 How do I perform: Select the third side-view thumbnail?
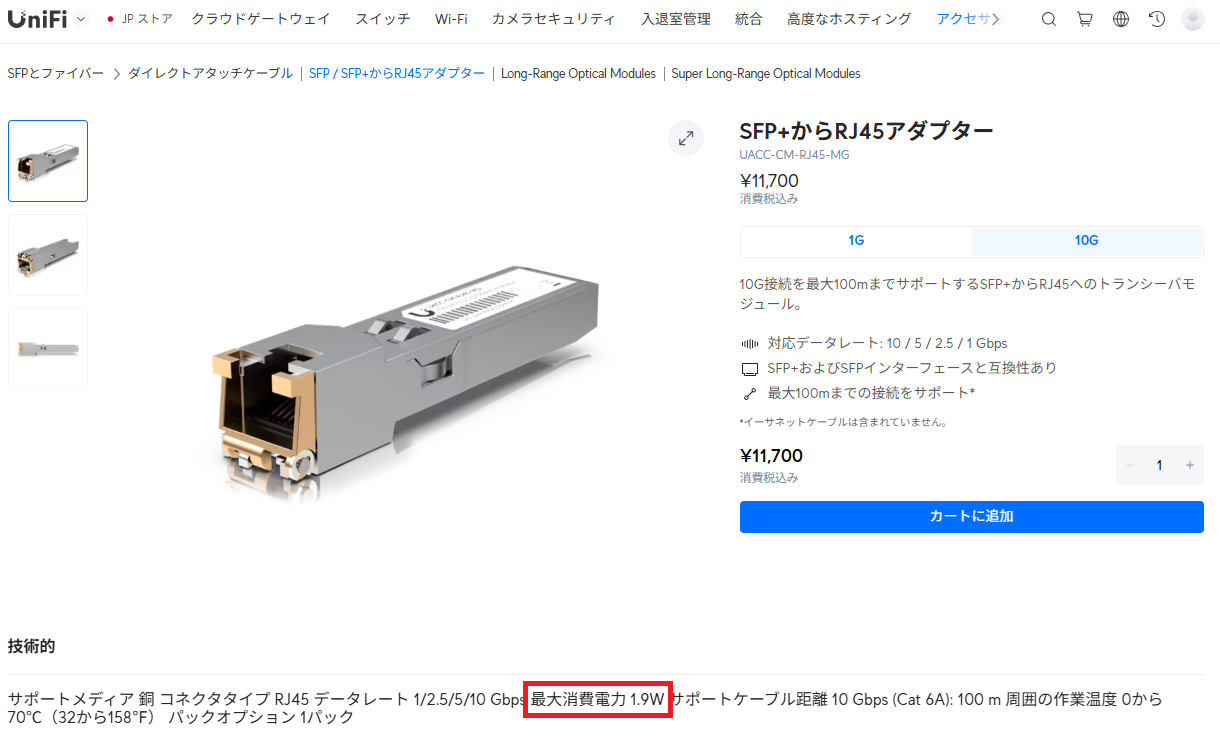[x=48, y=349]
